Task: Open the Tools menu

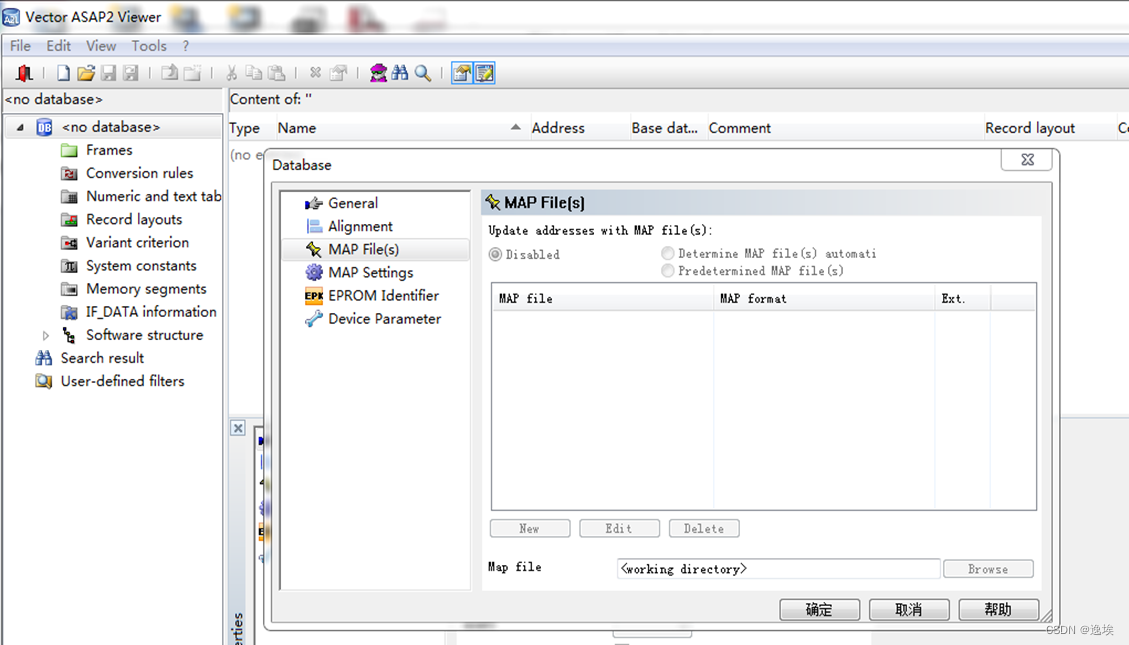Action: click(x=149, y=45)
